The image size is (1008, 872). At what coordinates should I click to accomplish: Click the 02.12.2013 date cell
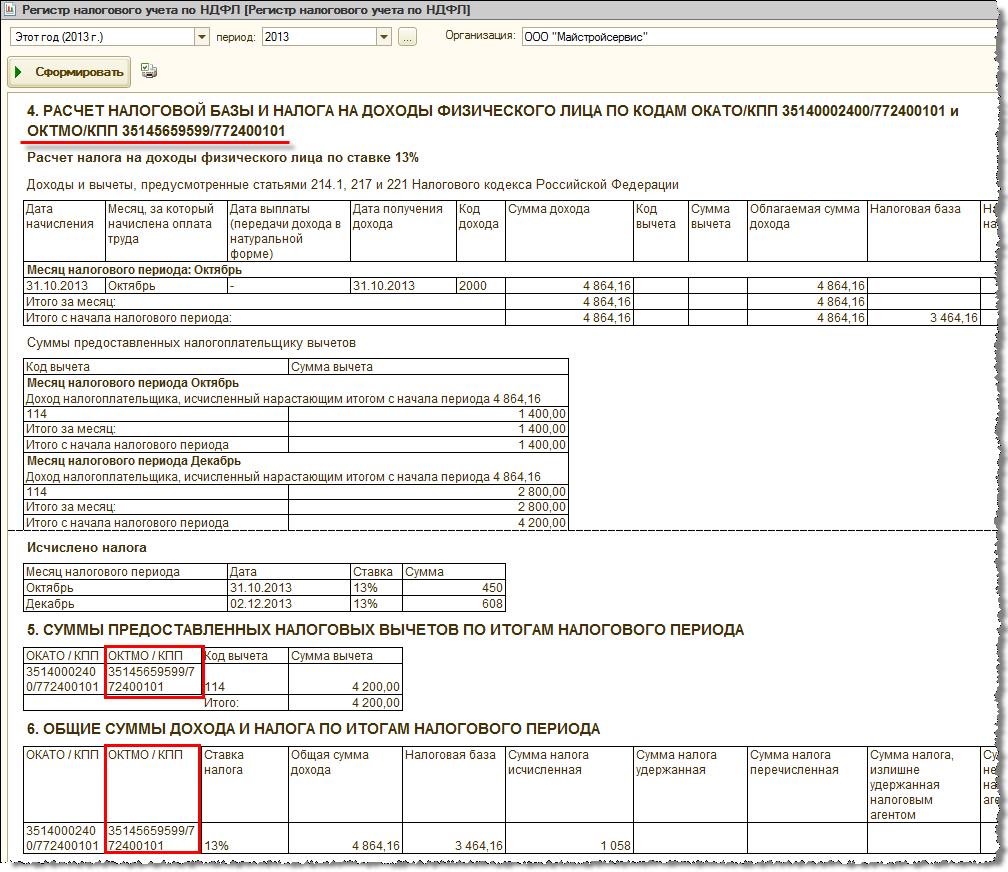click(288, 604)
